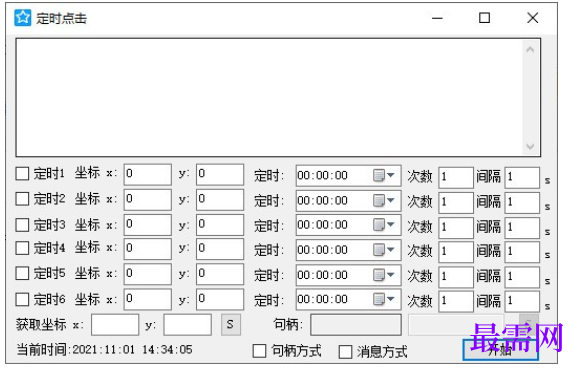Click the 定时1 y coordinate field
This screenshot has width=582, height=369.
220,174
